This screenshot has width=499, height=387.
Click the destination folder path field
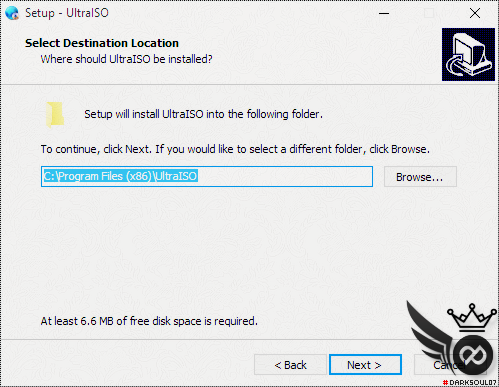pyautogui.click(x=207, y=176)
